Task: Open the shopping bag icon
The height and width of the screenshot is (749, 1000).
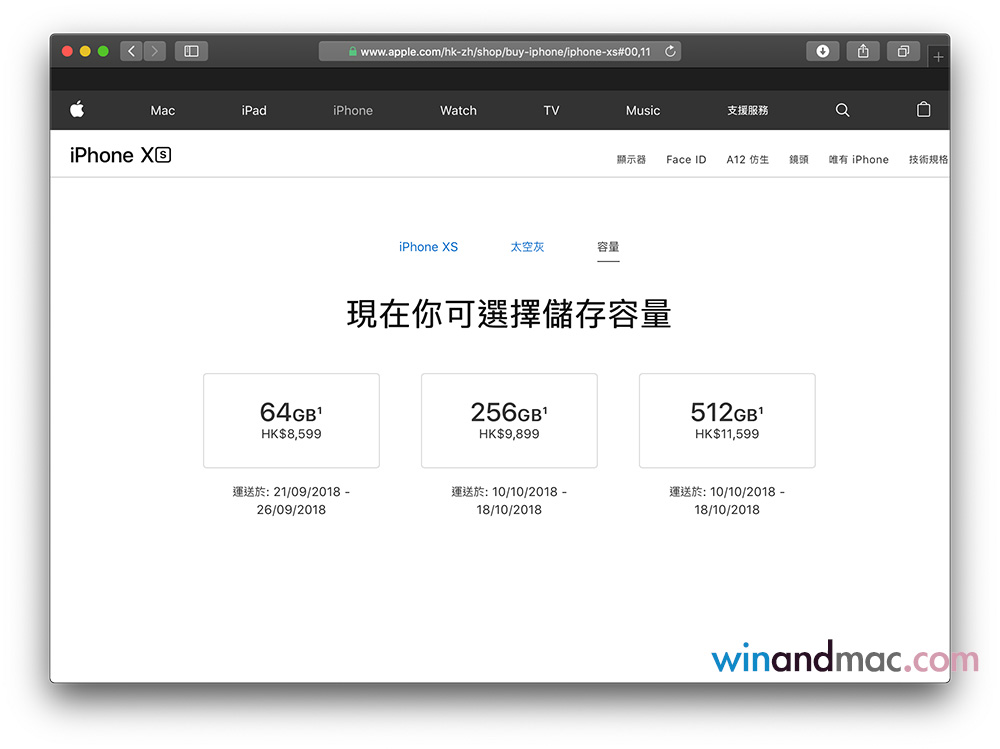Action: tap(923, 110)
